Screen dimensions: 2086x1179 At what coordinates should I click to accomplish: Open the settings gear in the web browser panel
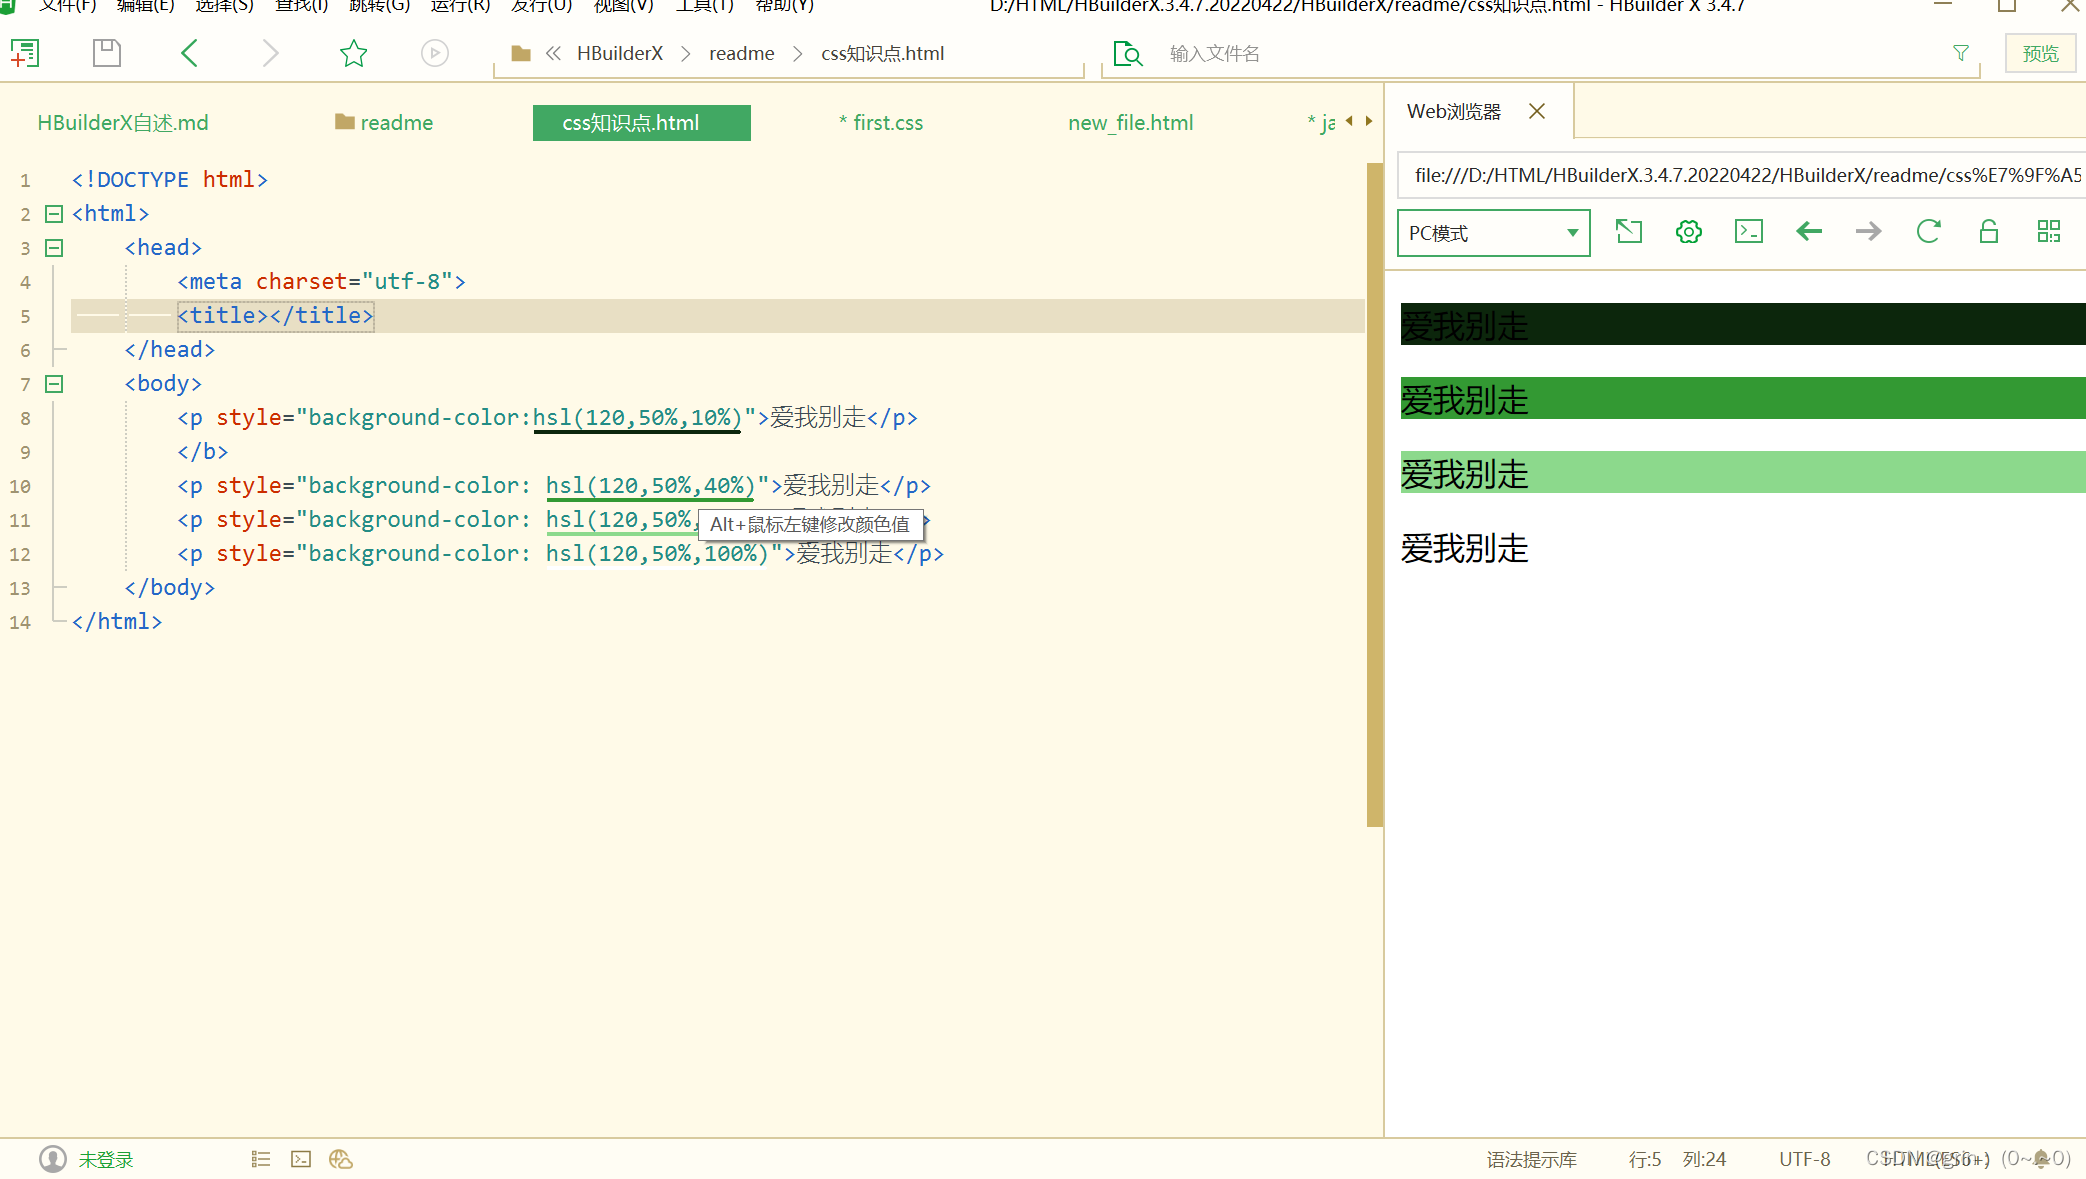tap(1688, 231)
